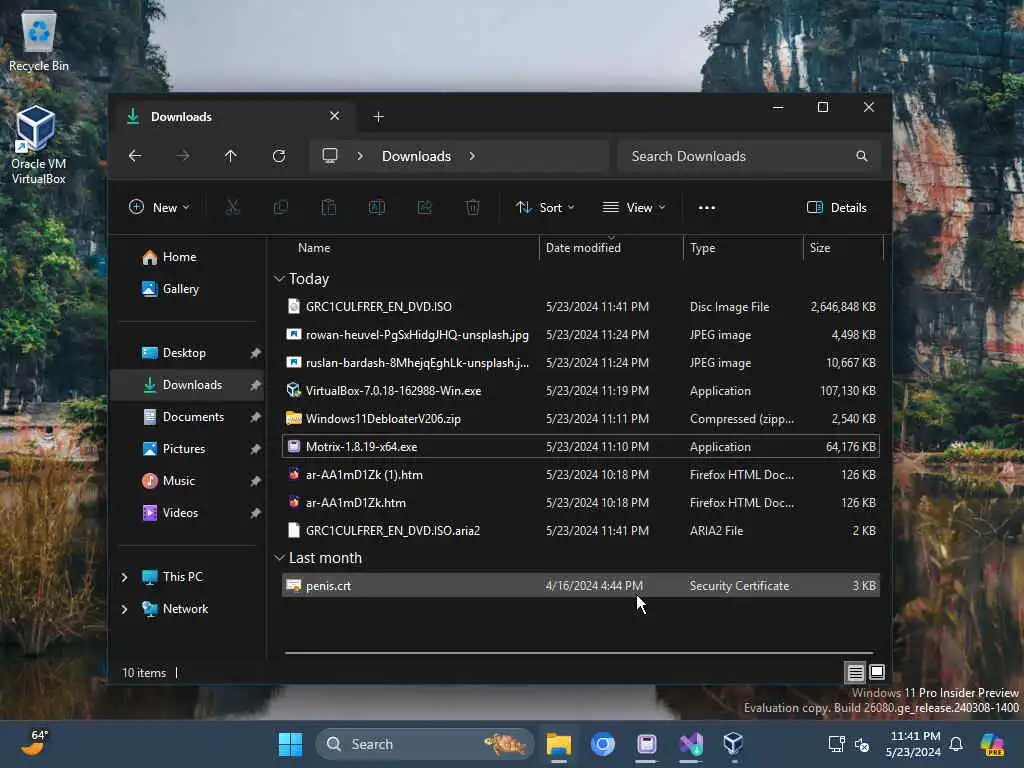Open the VirtualBox cube icon on taskbar
The width and height of the screenshot is (1024, 768).
pos(733,744)
